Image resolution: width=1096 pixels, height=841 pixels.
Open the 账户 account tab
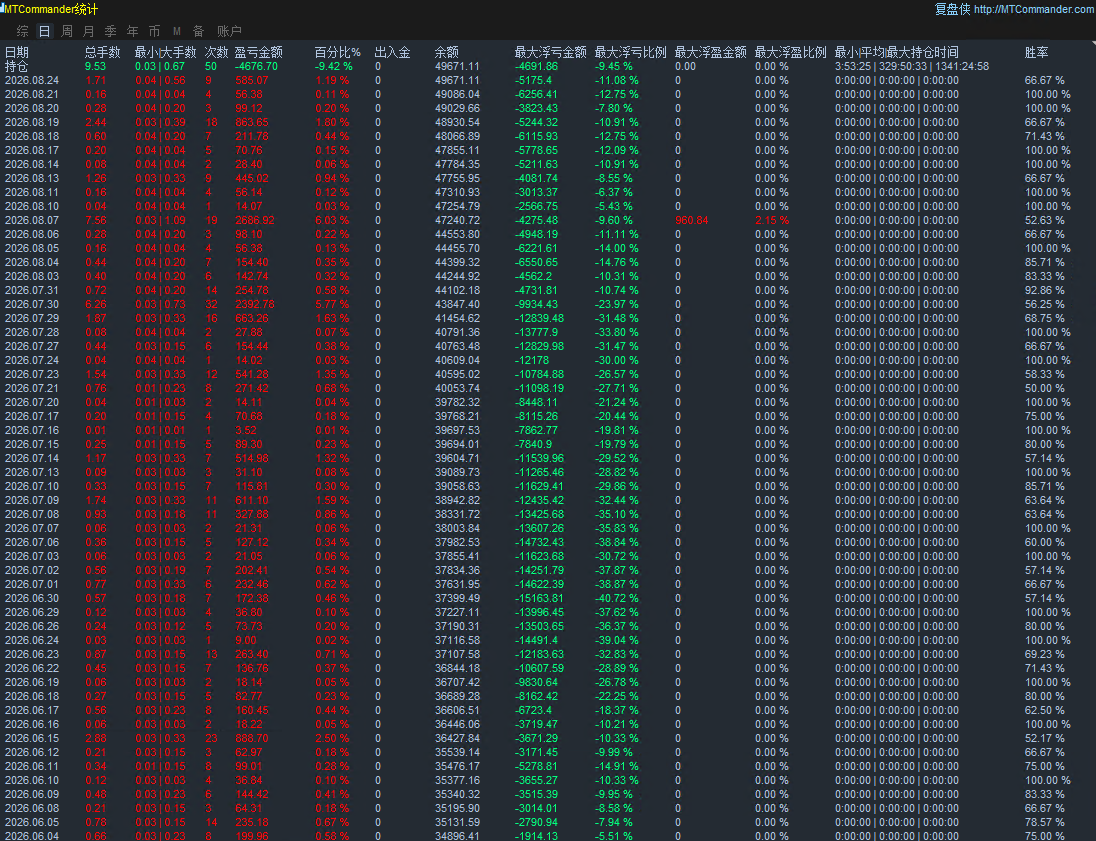tap(229, 31)
